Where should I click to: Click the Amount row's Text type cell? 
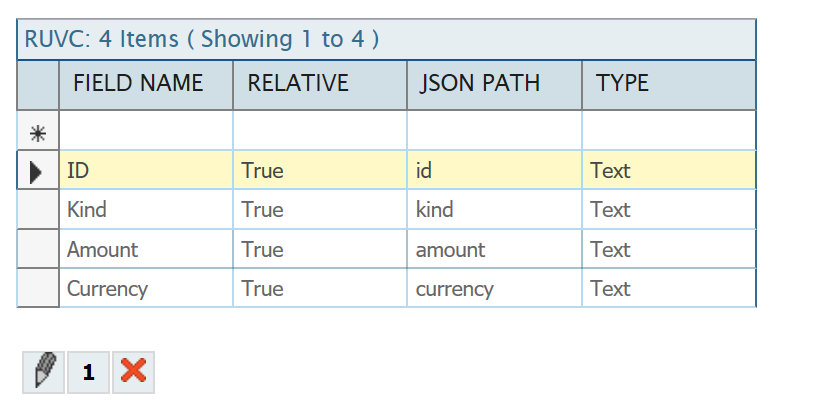[x=668, y=250]
